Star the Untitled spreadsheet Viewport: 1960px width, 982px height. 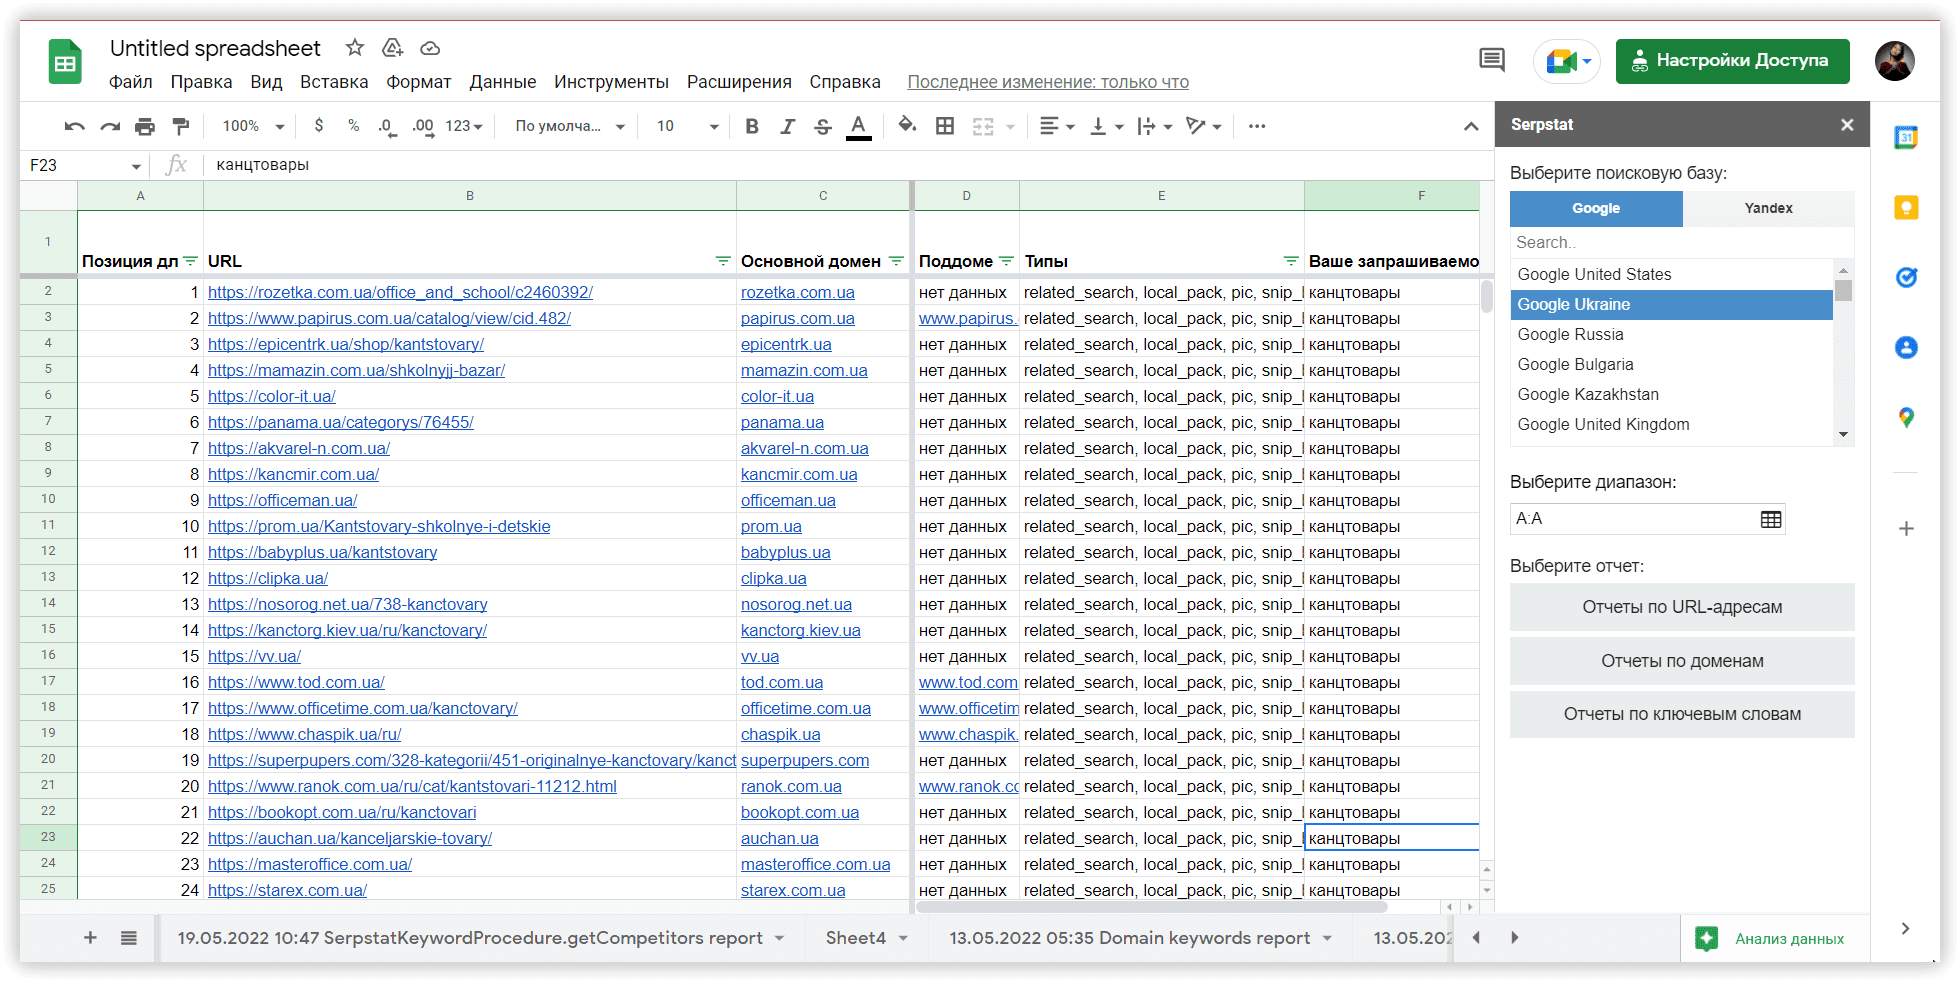(x=355, y=48)
